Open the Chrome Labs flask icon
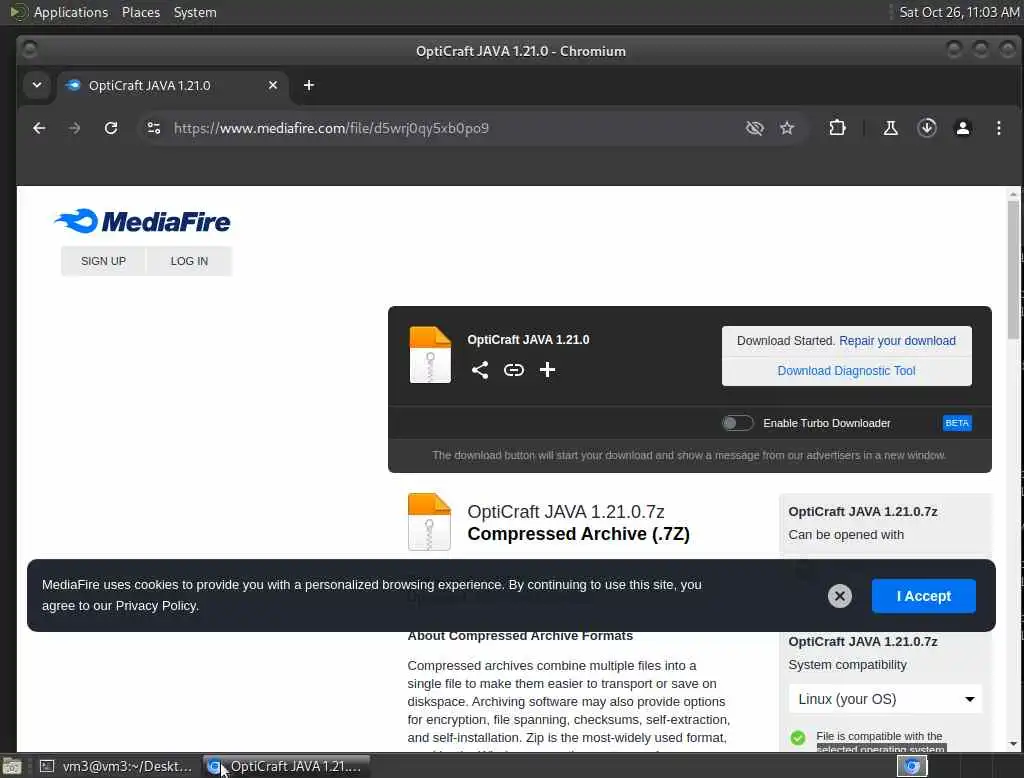The height and width of the screenshot is (778, 1024). [890, 128]
